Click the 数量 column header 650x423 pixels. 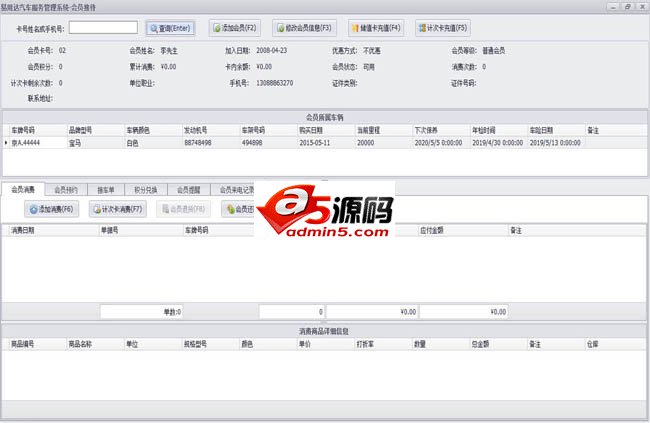click(441, 344)
